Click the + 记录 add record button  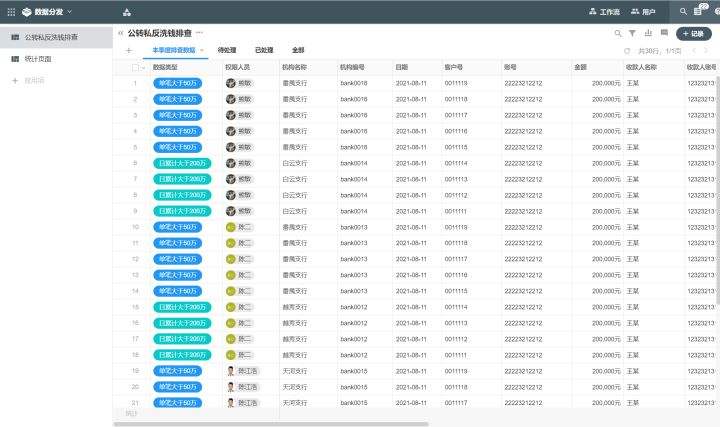[694, 33]
